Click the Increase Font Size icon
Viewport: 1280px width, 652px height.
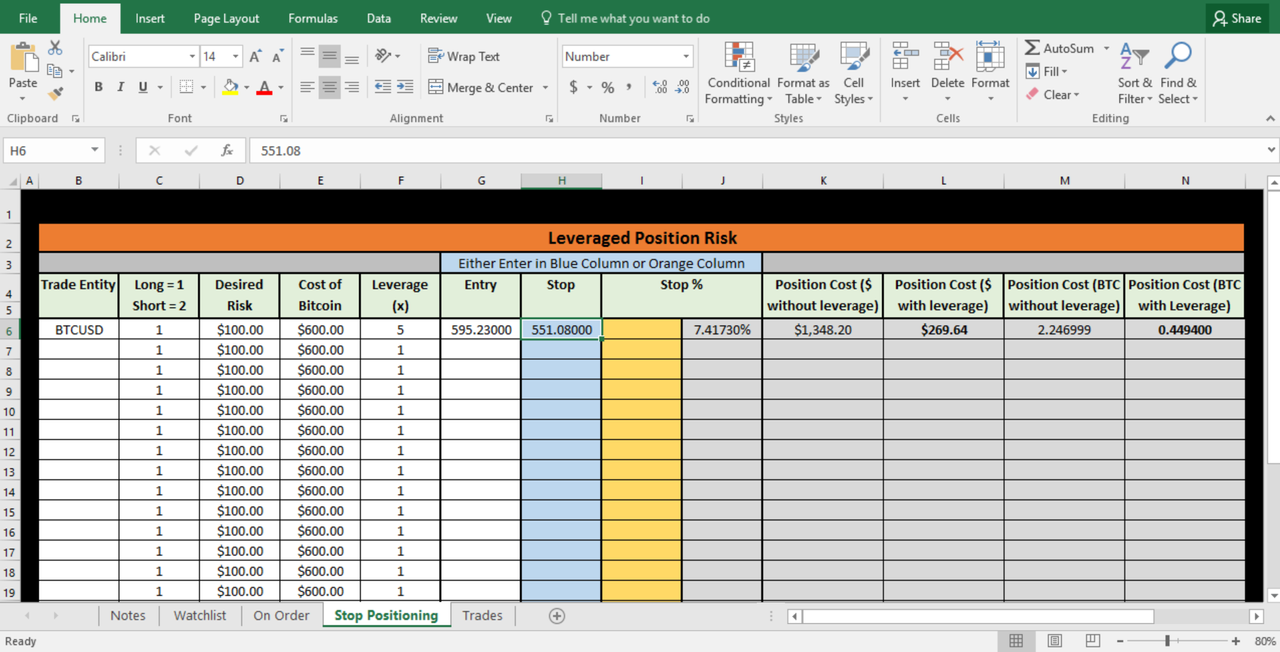point(256,57)
